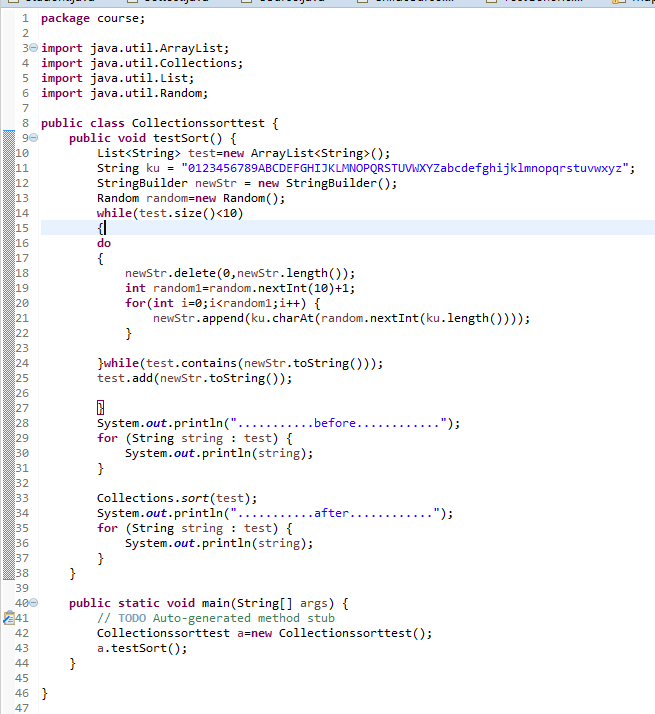Click the println "before" statement
The width and height of the screenshot is (655, 714).
click(278, 423)
